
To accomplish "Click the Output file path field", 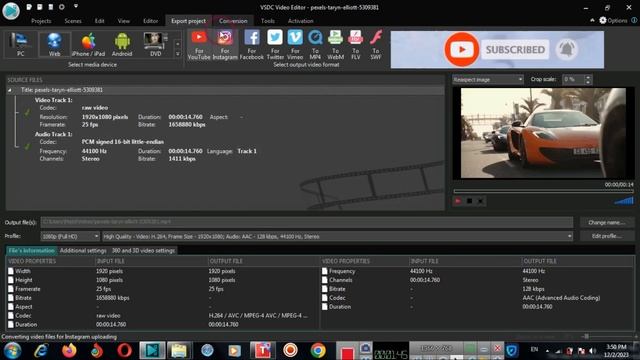I will point(307,222).
